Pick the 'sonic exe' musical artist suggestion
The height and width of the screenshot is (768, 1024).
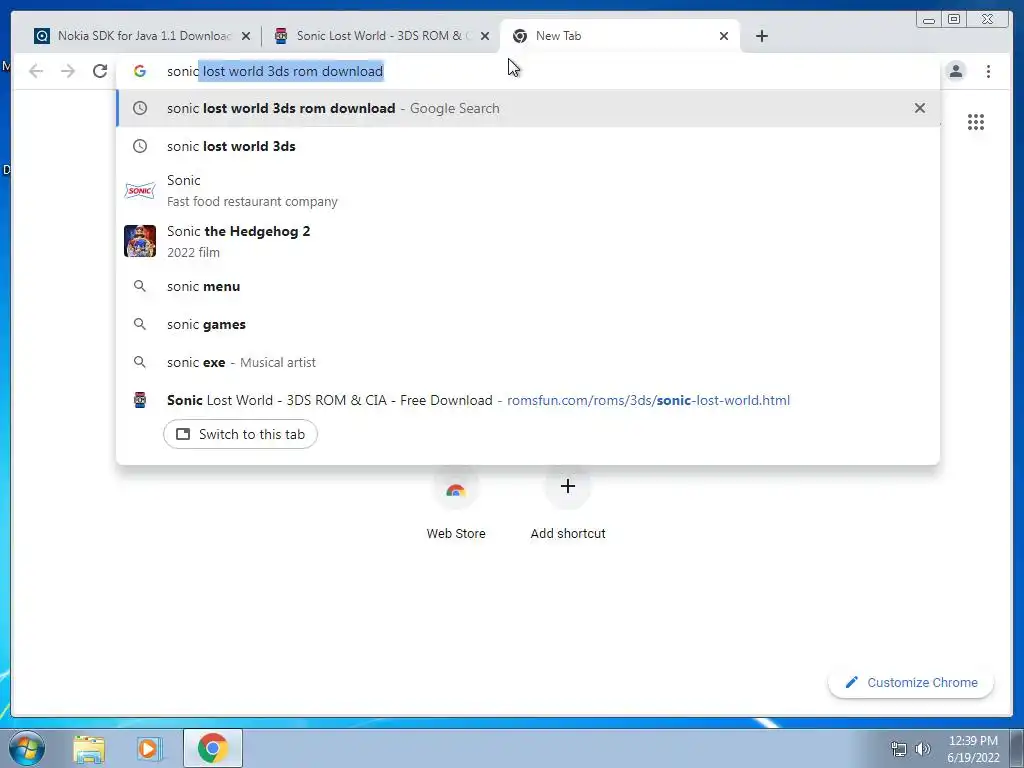(x=528, y=362)
